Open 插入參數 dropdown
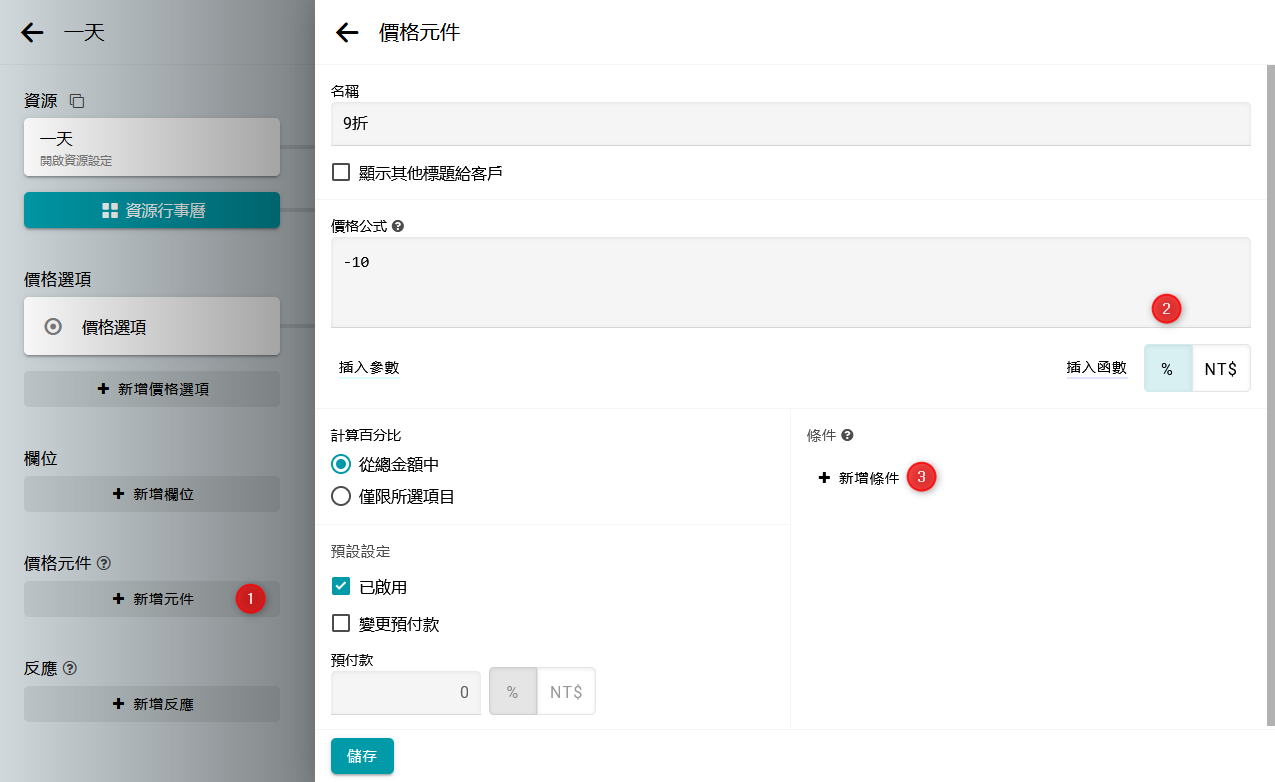 (x=369, y=368)
